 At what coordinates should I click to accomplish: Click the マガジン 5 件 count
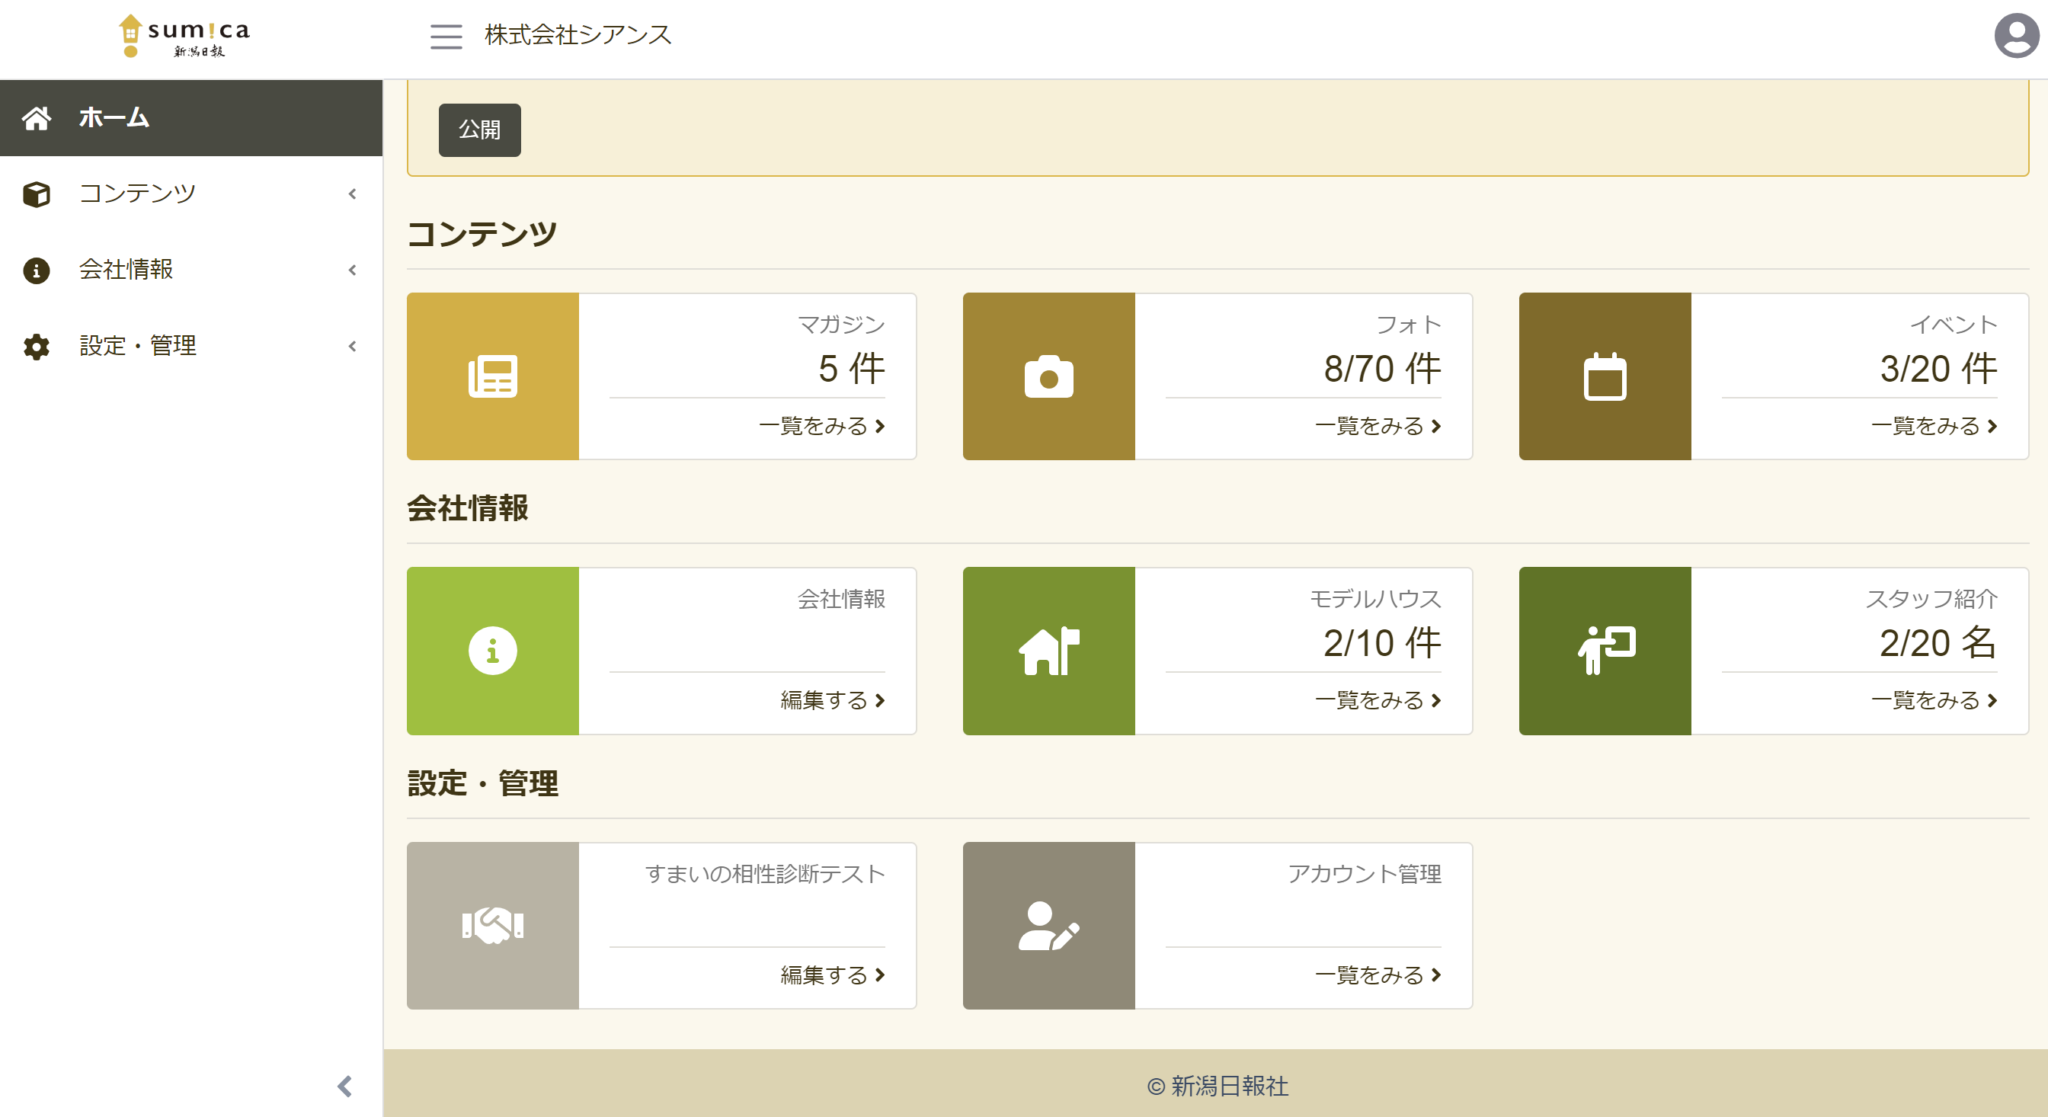852,369
